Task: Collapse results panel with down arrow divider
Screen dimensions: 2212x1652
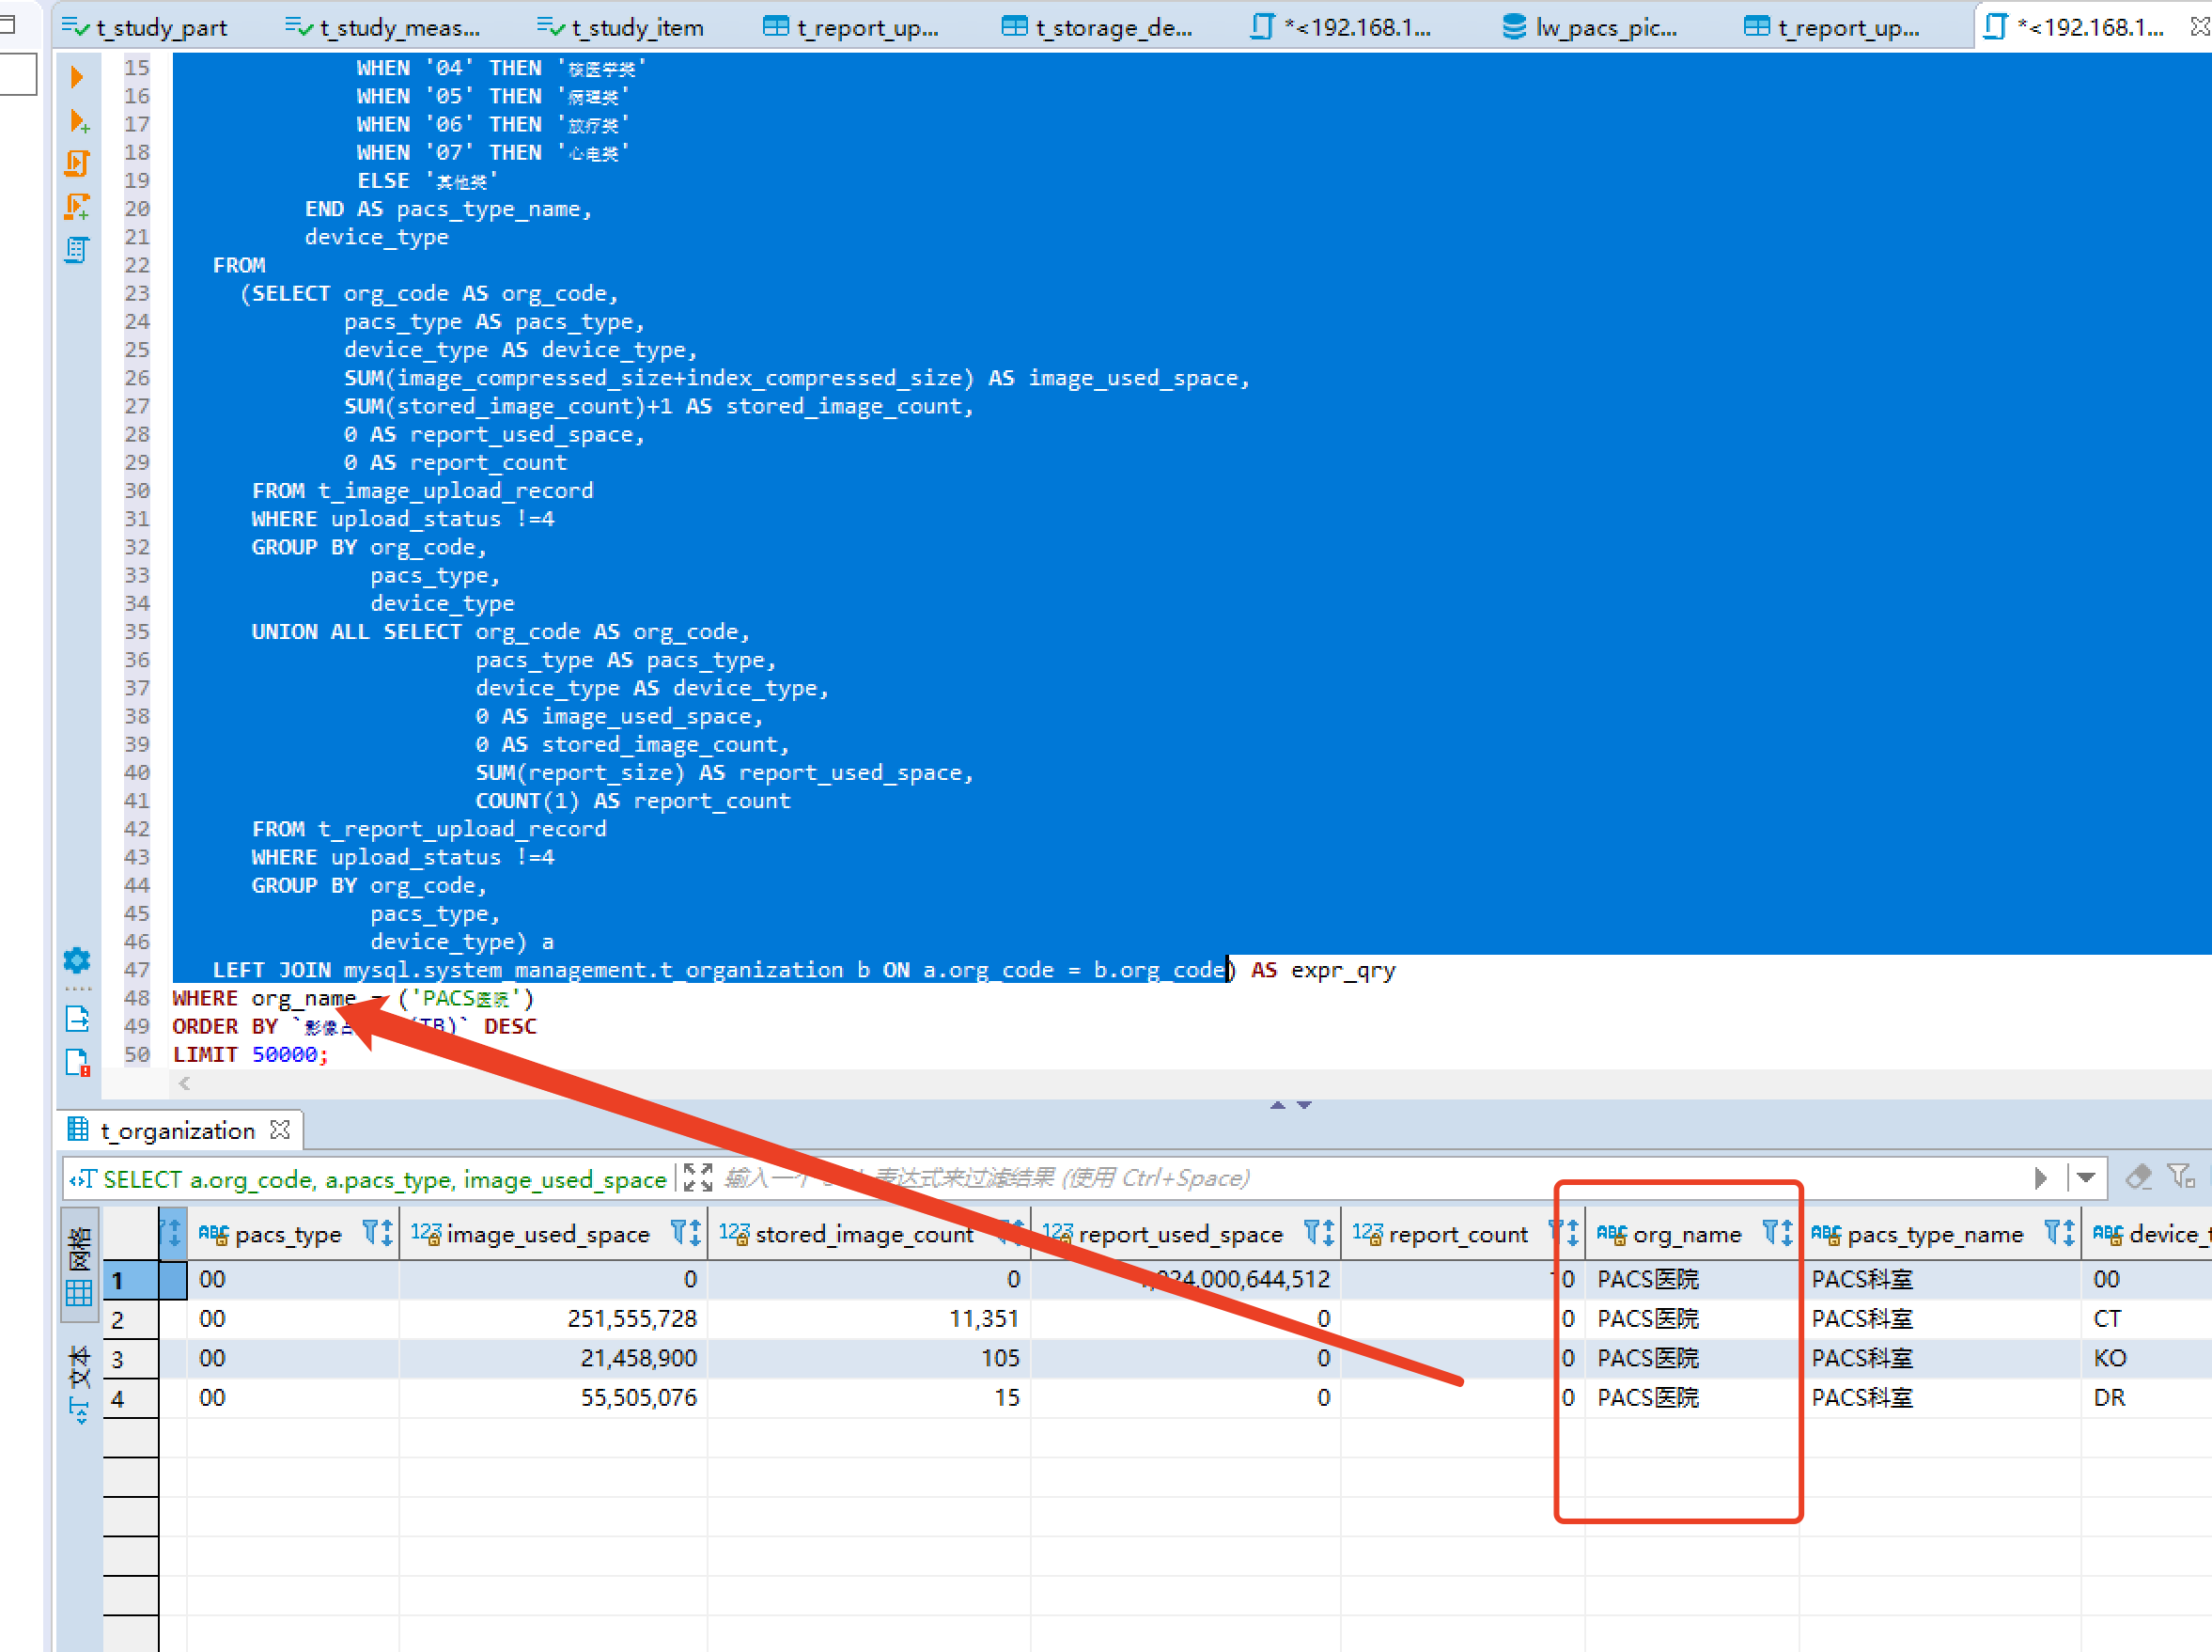Action: point(1304,1105)
